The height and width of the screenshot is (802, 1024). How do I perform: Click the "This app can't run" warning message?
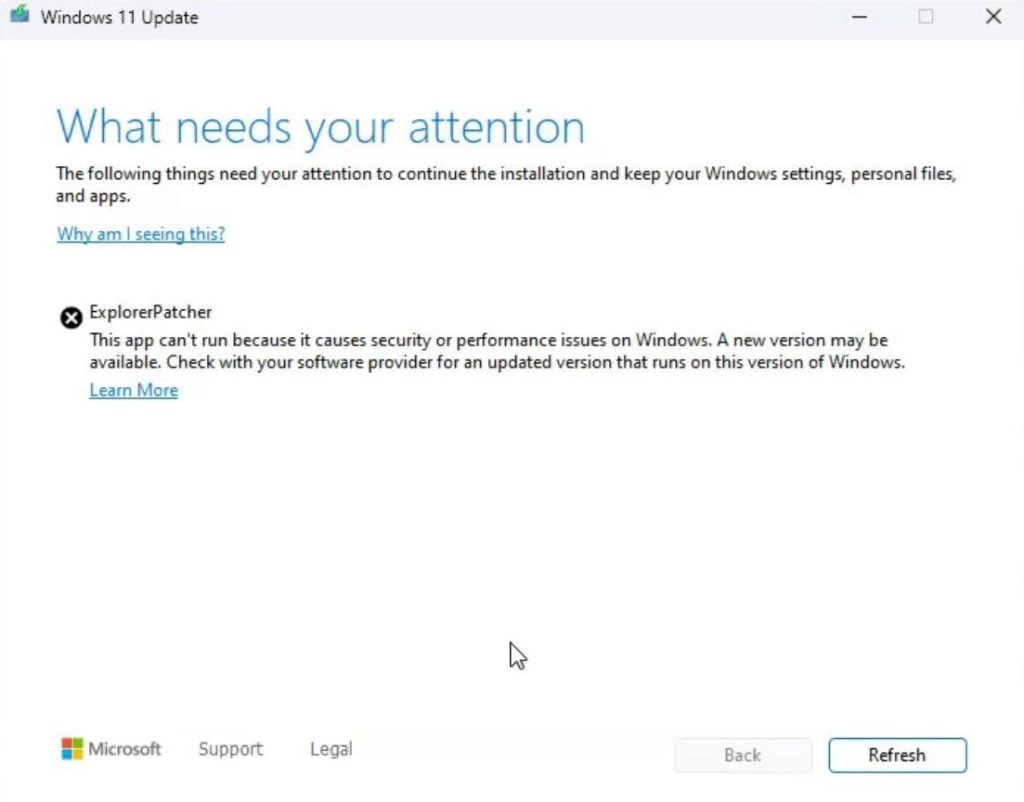496,351
